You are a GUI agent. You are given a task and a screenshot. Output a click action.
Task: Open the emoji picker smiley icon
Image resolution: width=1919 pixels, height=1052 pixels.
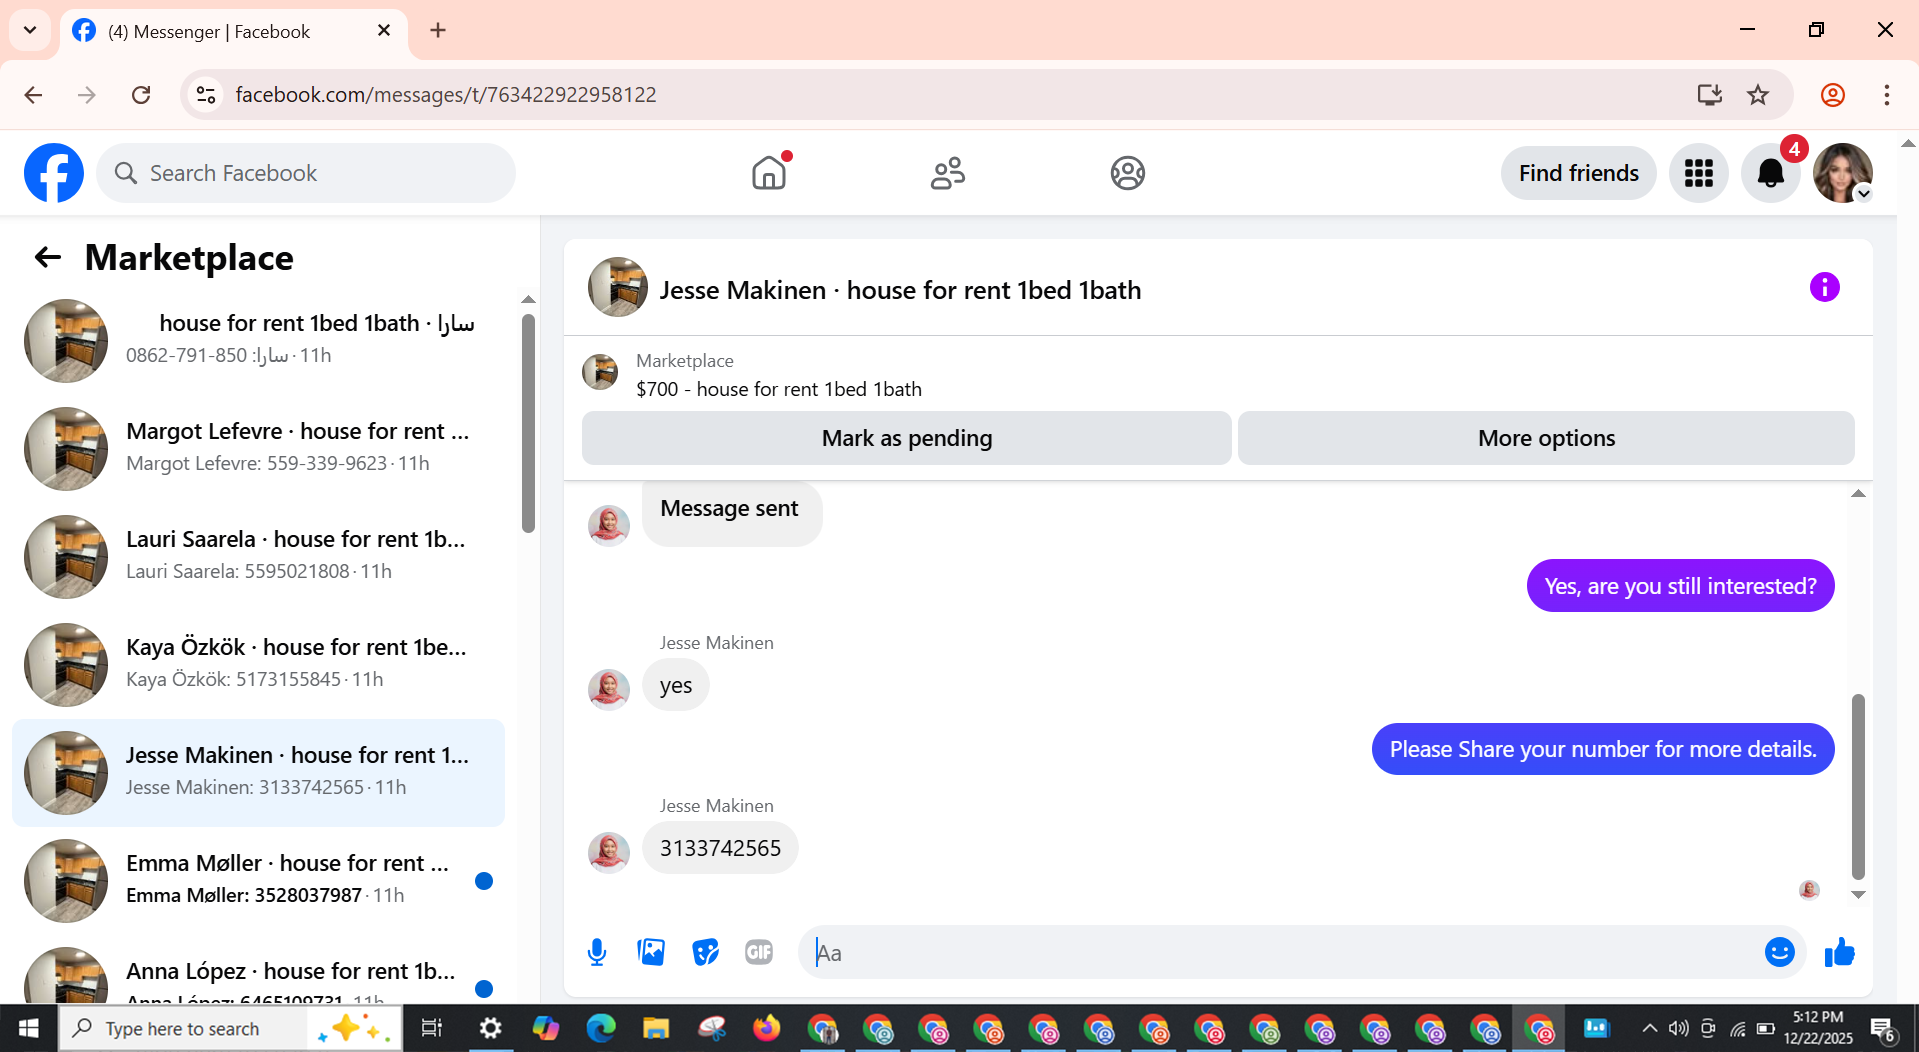(1779, 952)
